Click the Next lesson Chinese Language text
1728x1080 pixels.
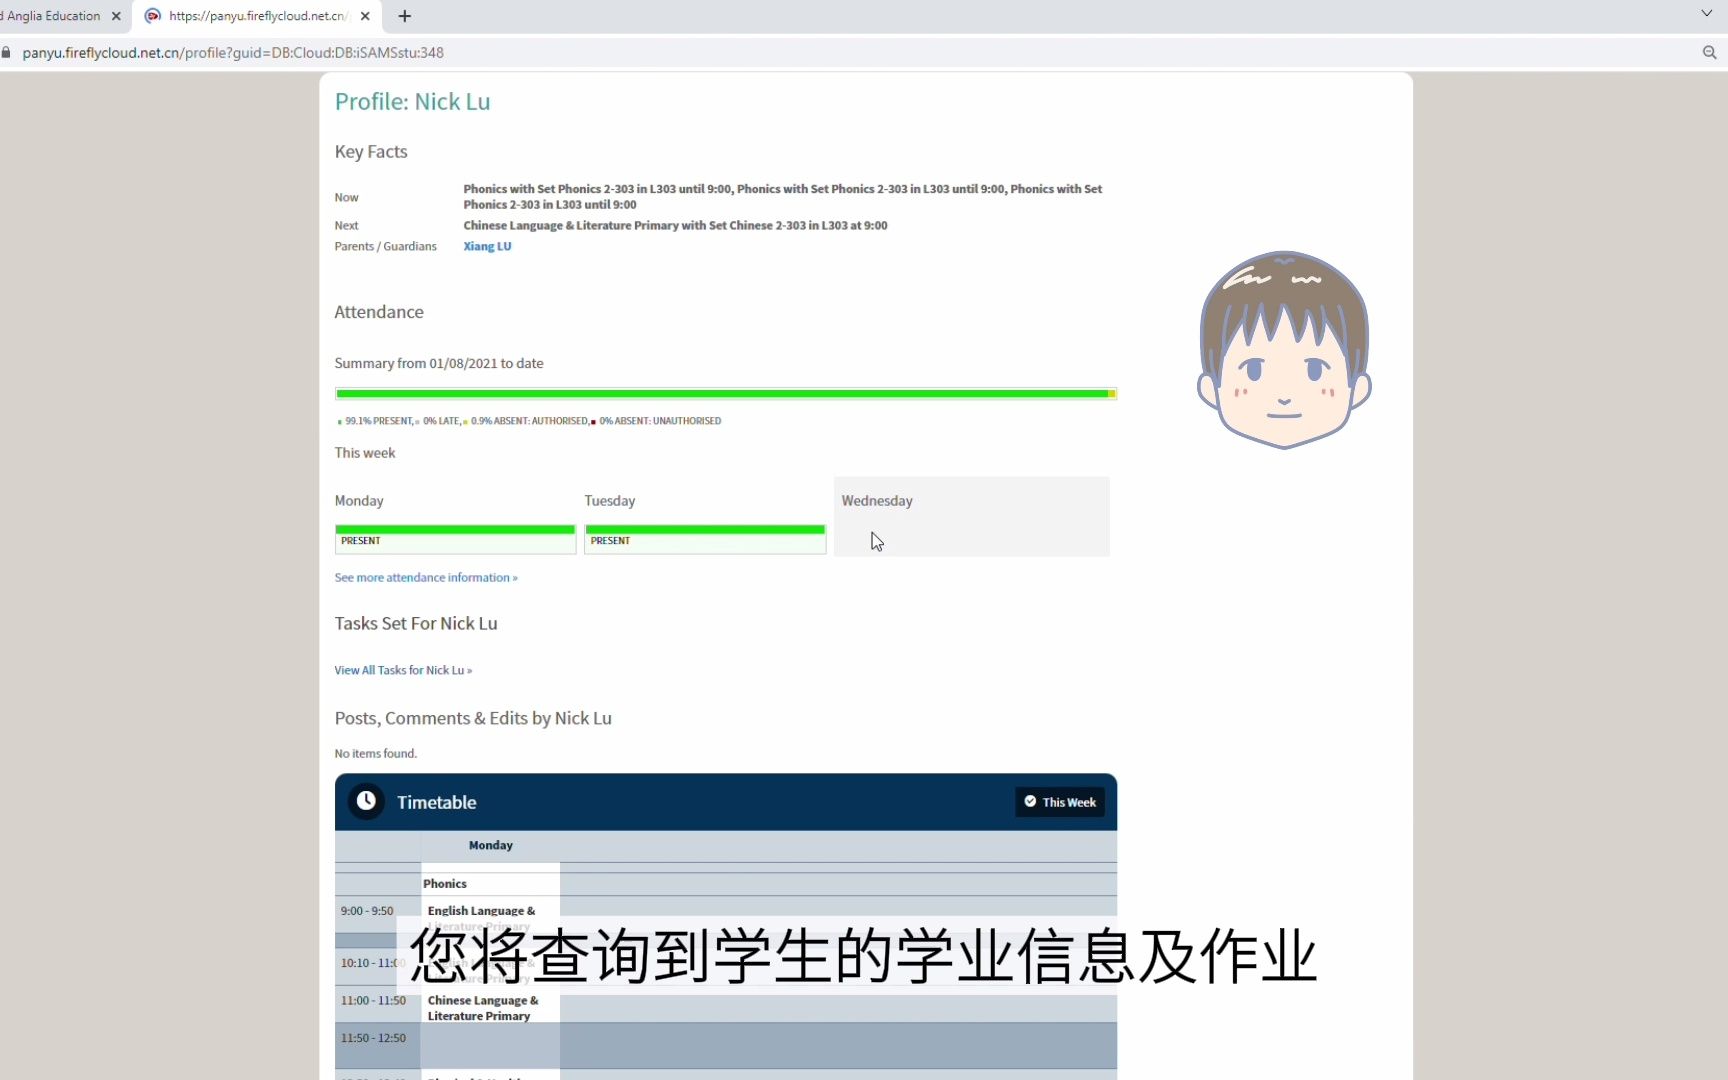675,225
